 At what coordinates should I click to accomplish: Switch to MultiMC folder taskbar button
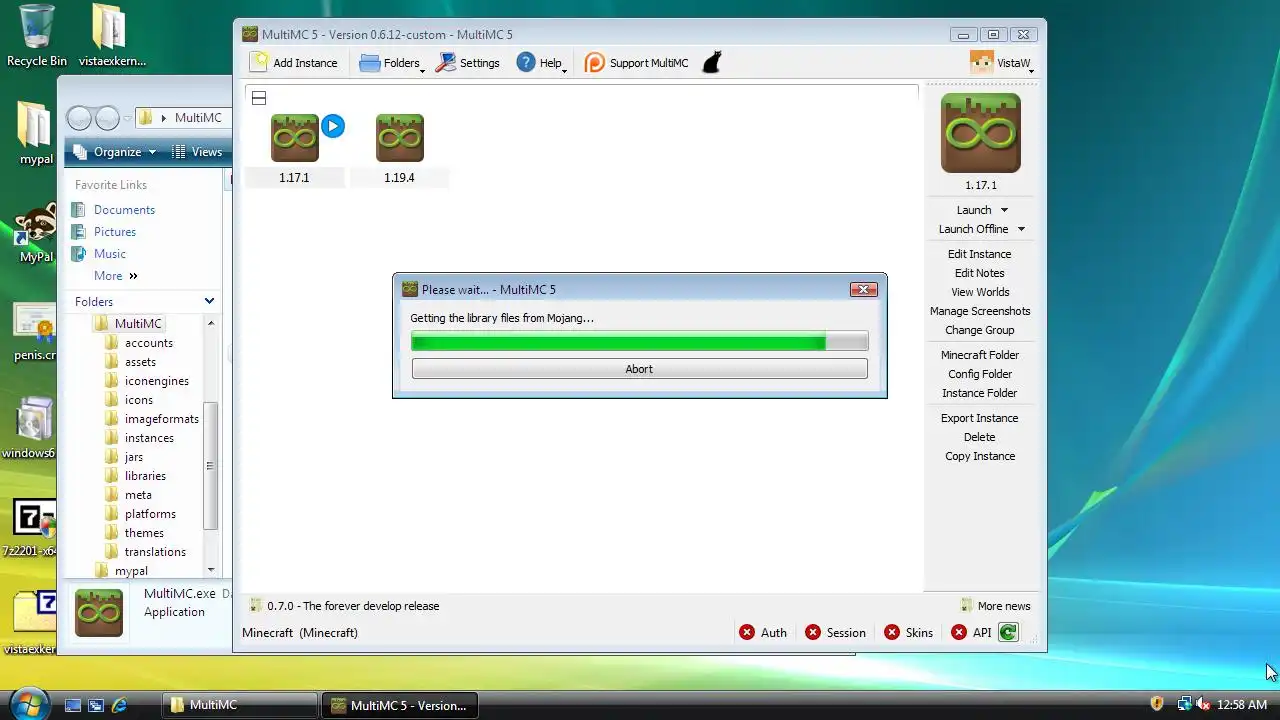click(x=240, y=705)
